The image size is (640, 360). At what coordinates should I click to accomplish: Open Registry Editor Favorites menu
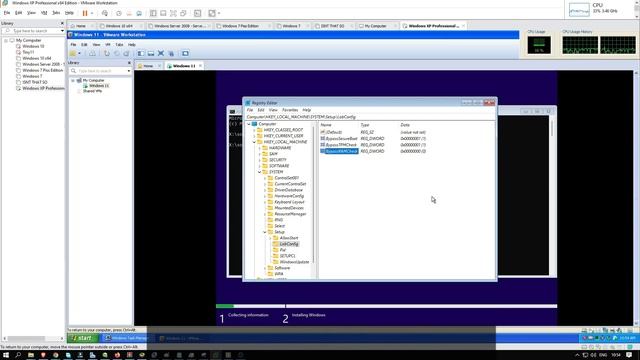click(x=290, y=110)
